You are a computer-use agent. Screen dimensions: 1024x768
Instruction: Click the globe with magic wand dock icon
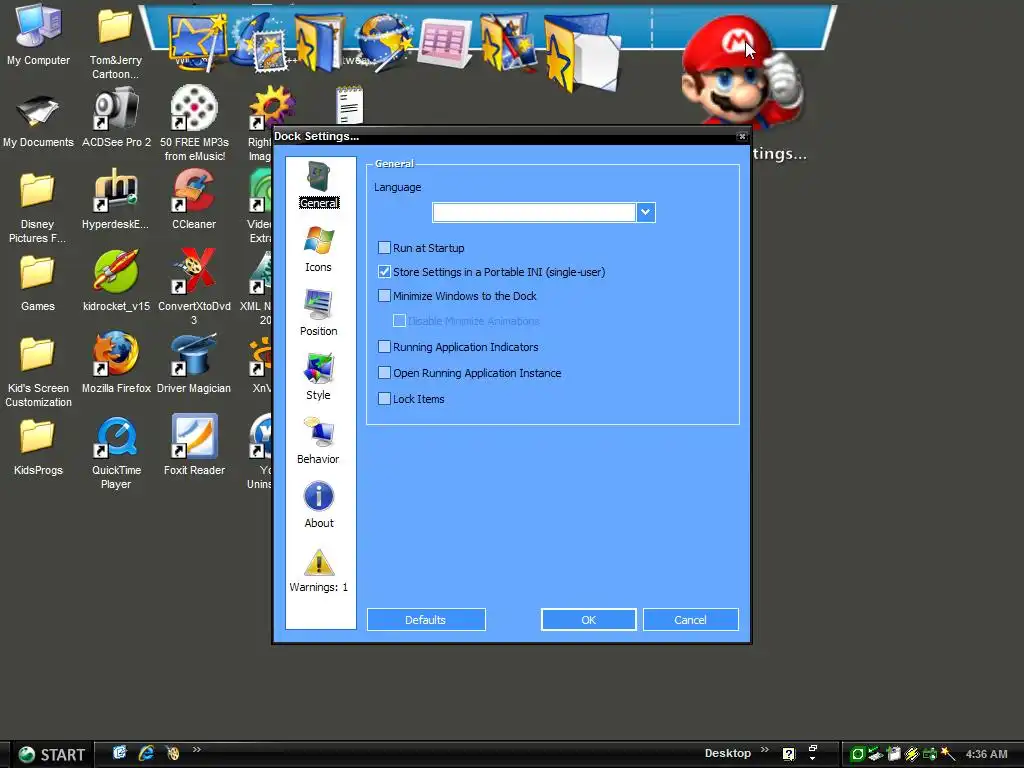pos(384,40)
